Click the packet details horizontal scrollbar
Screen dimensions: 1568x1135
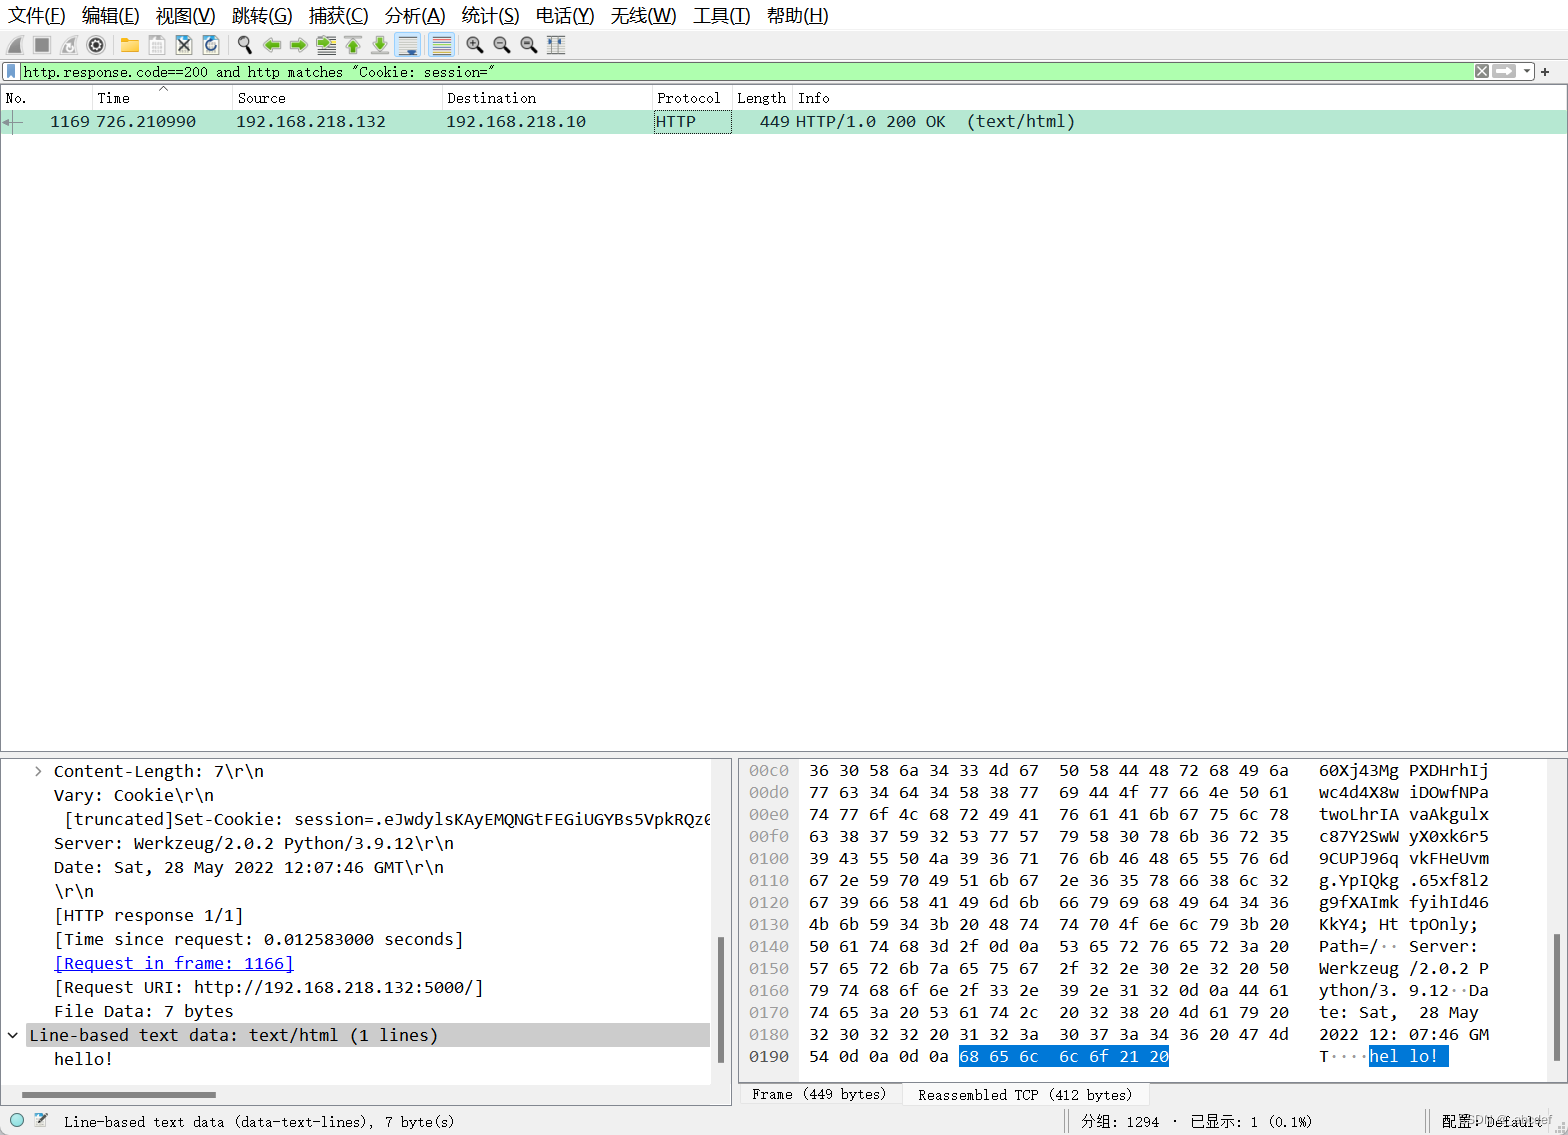click(119, 1095)
